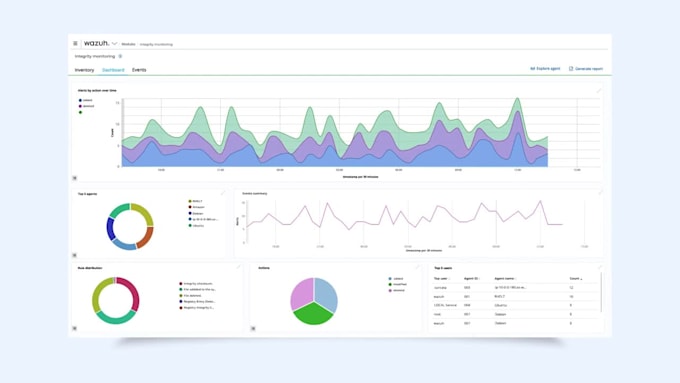The height and width of the screenshot is (383, 680).
Task: Click the File added to the system legend entry
Action: click(198, 289)
